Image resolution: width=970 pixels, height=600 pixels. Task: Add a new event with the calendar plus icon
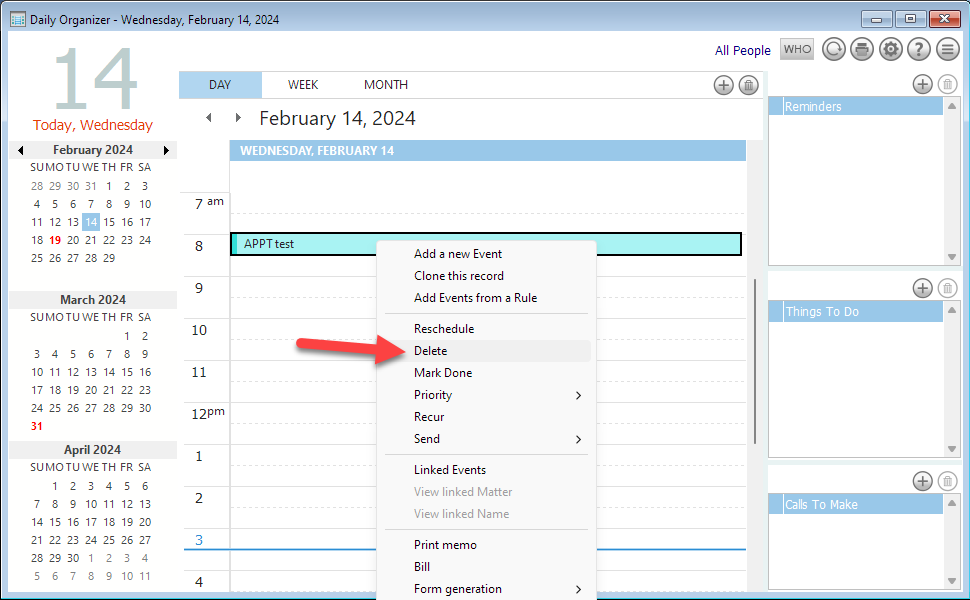coord(723,85)
